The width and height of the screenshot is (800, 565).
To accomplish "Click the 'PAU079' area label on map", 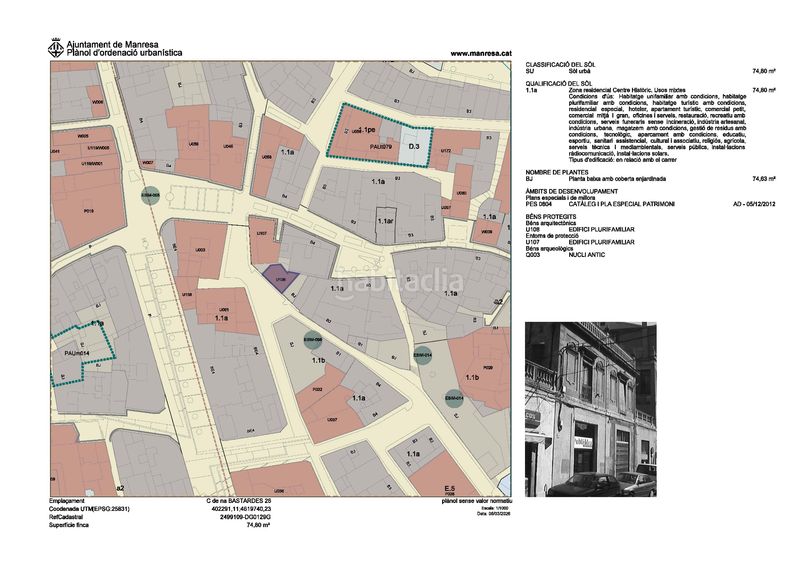I will pyautogui.click(x=381, y=146).
